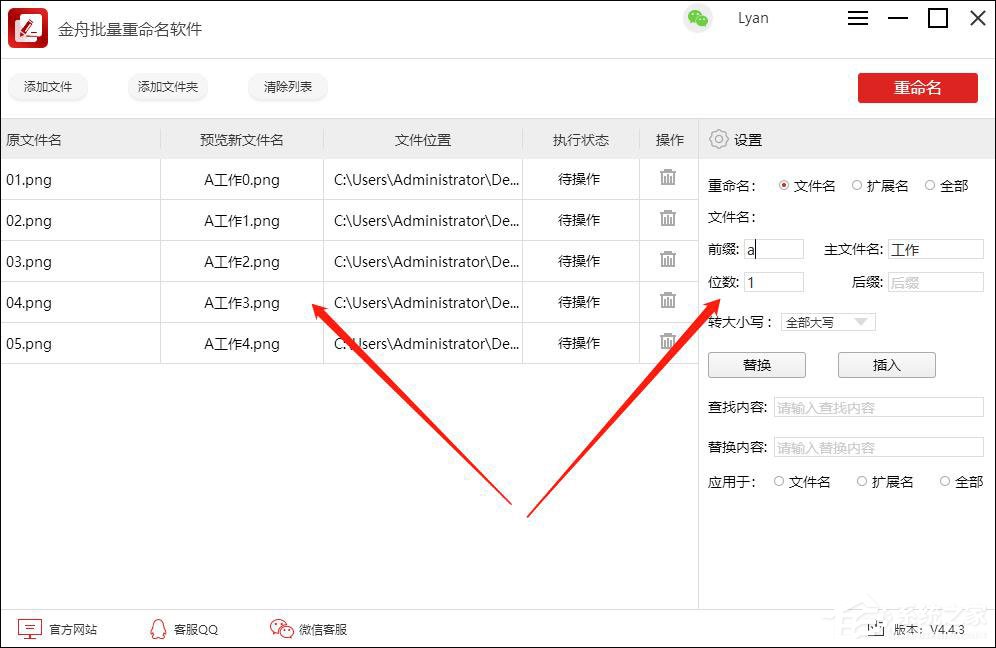Open 客服QQ via the bell icon

tap(158, 629)
